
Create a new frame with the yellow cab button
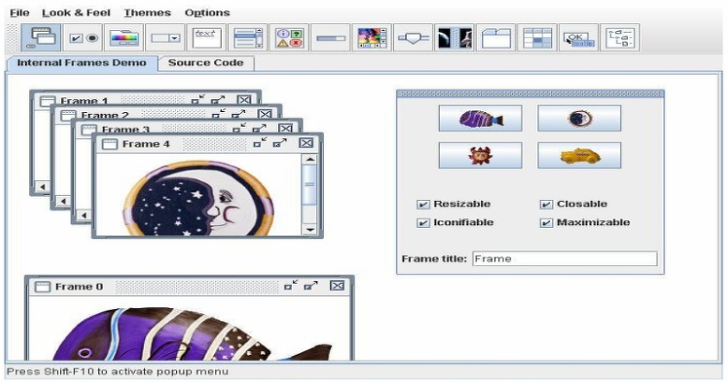coord(579,155)
